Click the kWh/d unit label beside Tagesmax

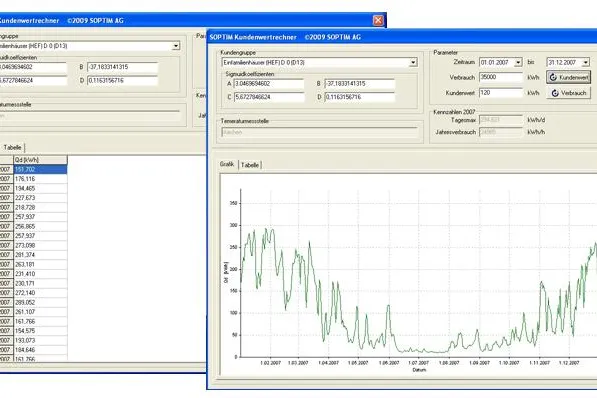tap(536, 120)
